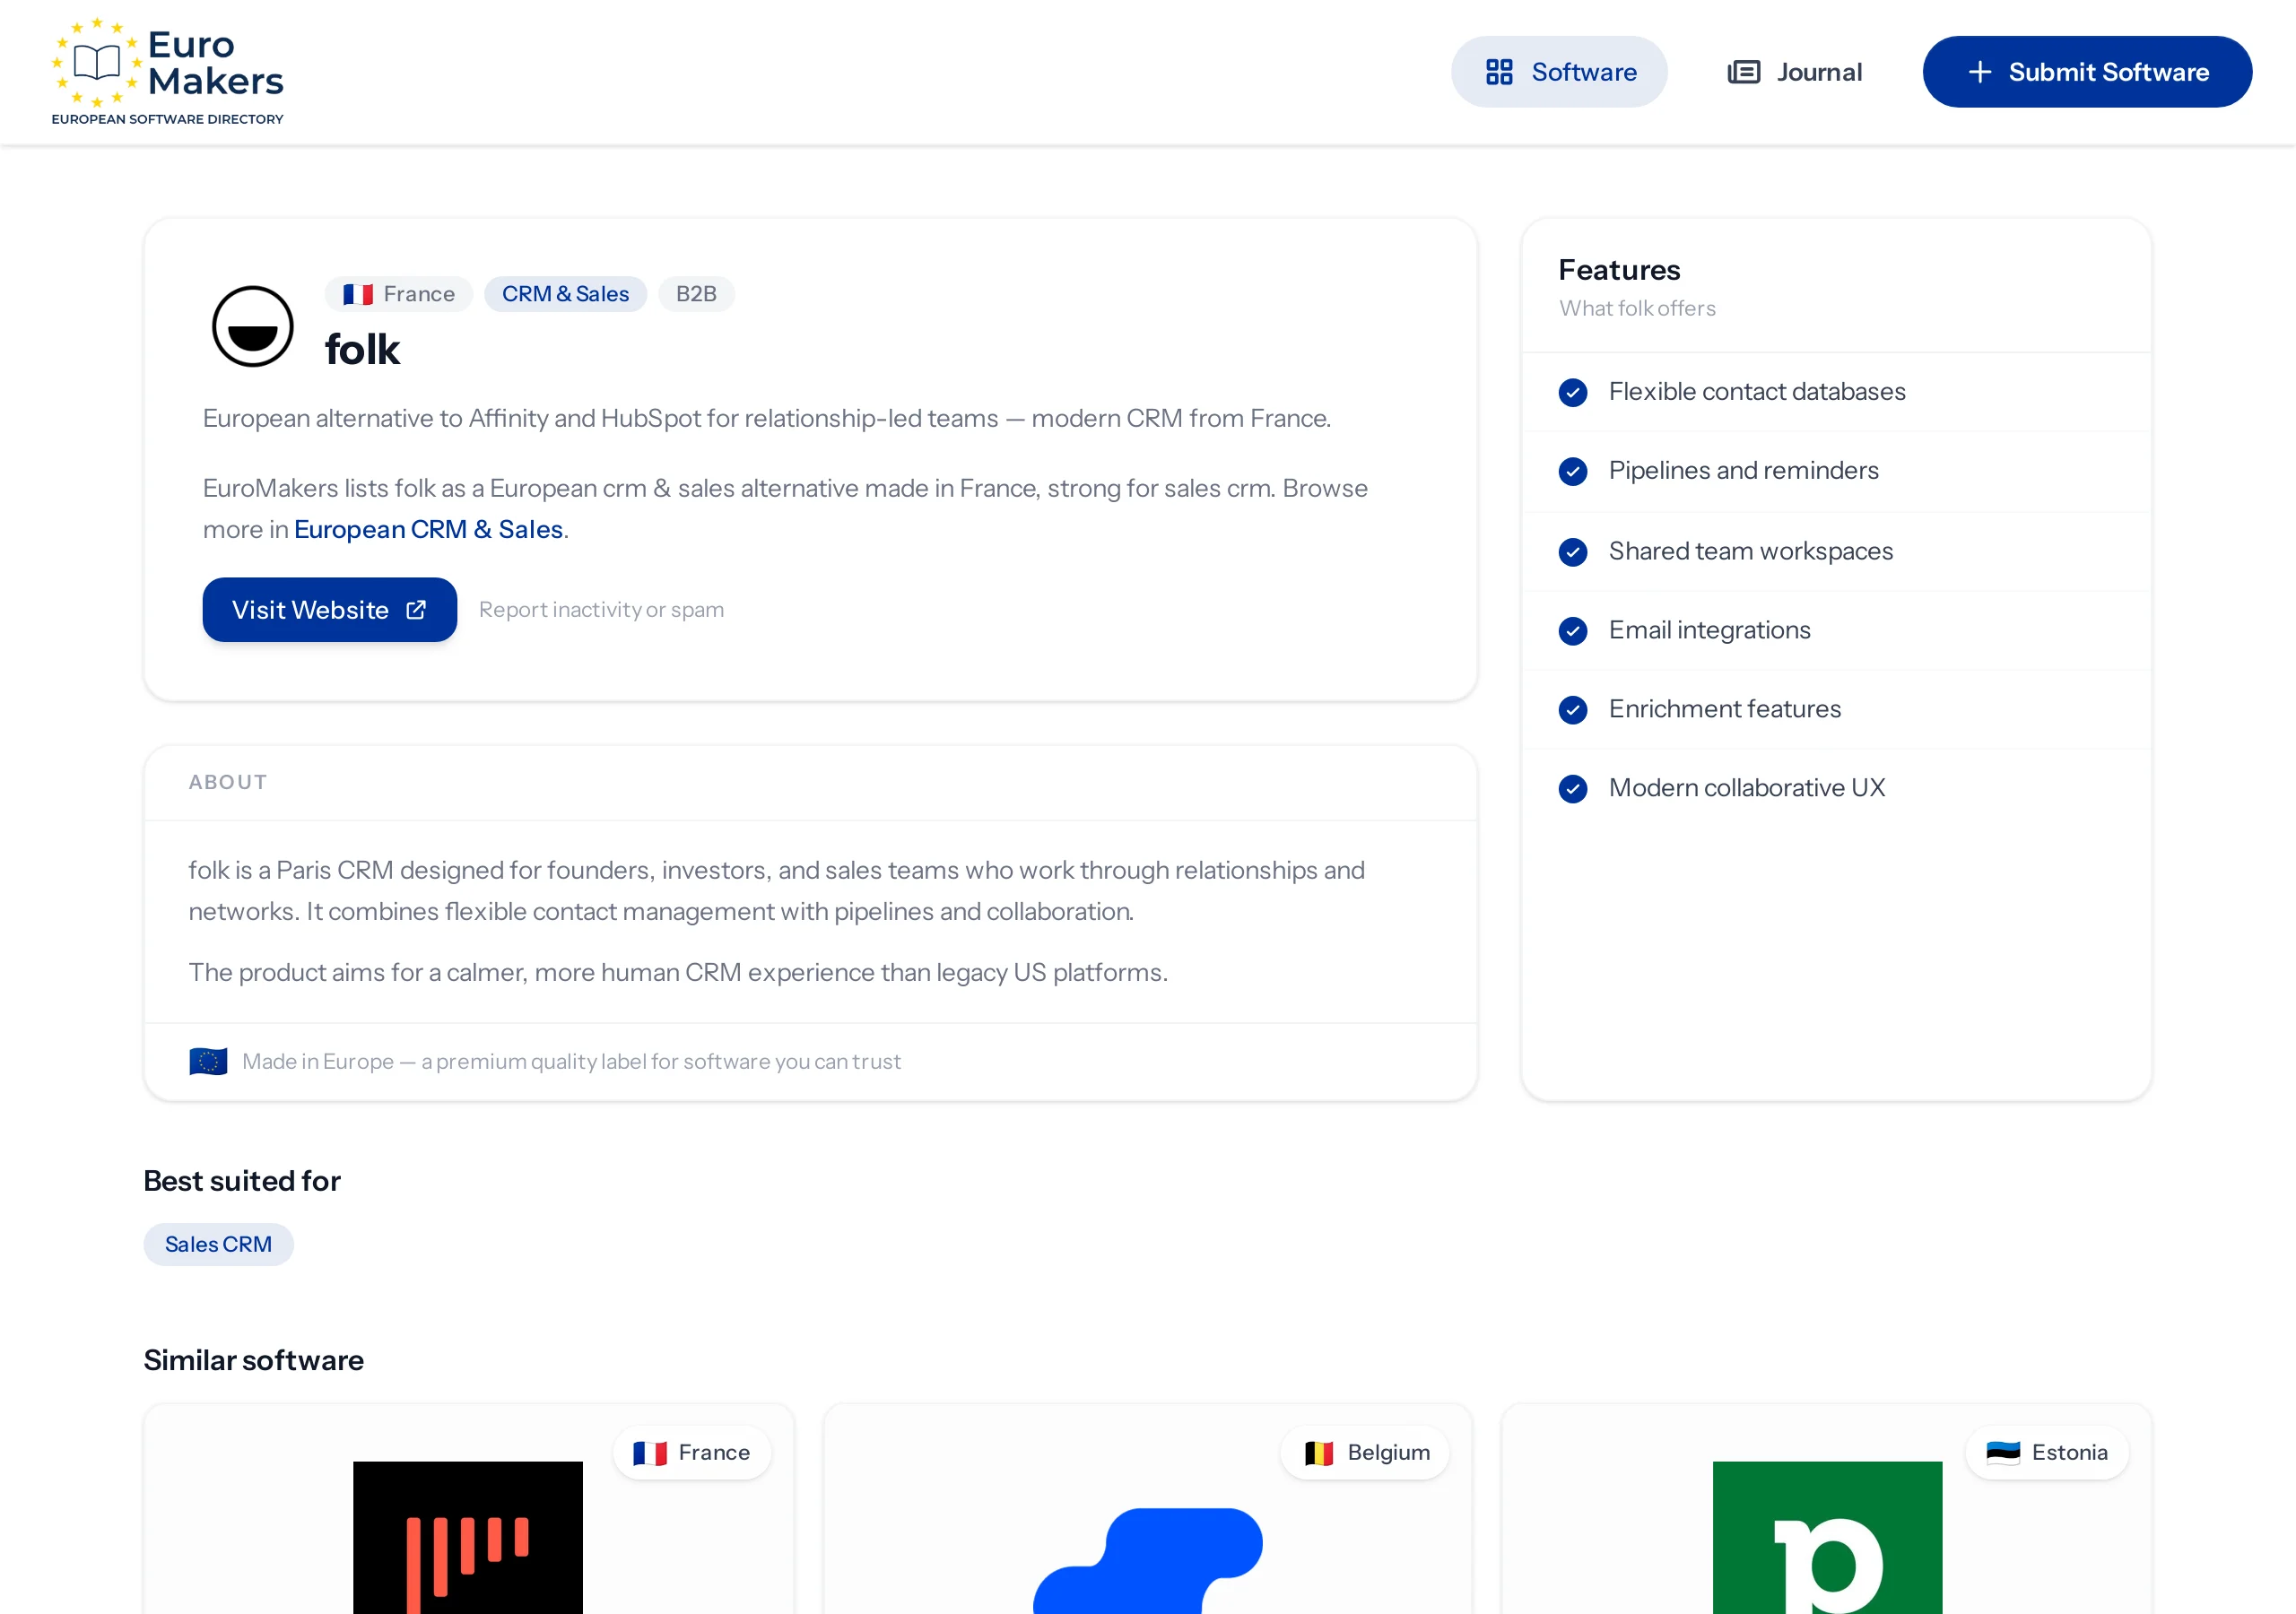Click the 'Enrichment features' feature text
Screen dimensions: 2296x1614
click(1724, 710)
